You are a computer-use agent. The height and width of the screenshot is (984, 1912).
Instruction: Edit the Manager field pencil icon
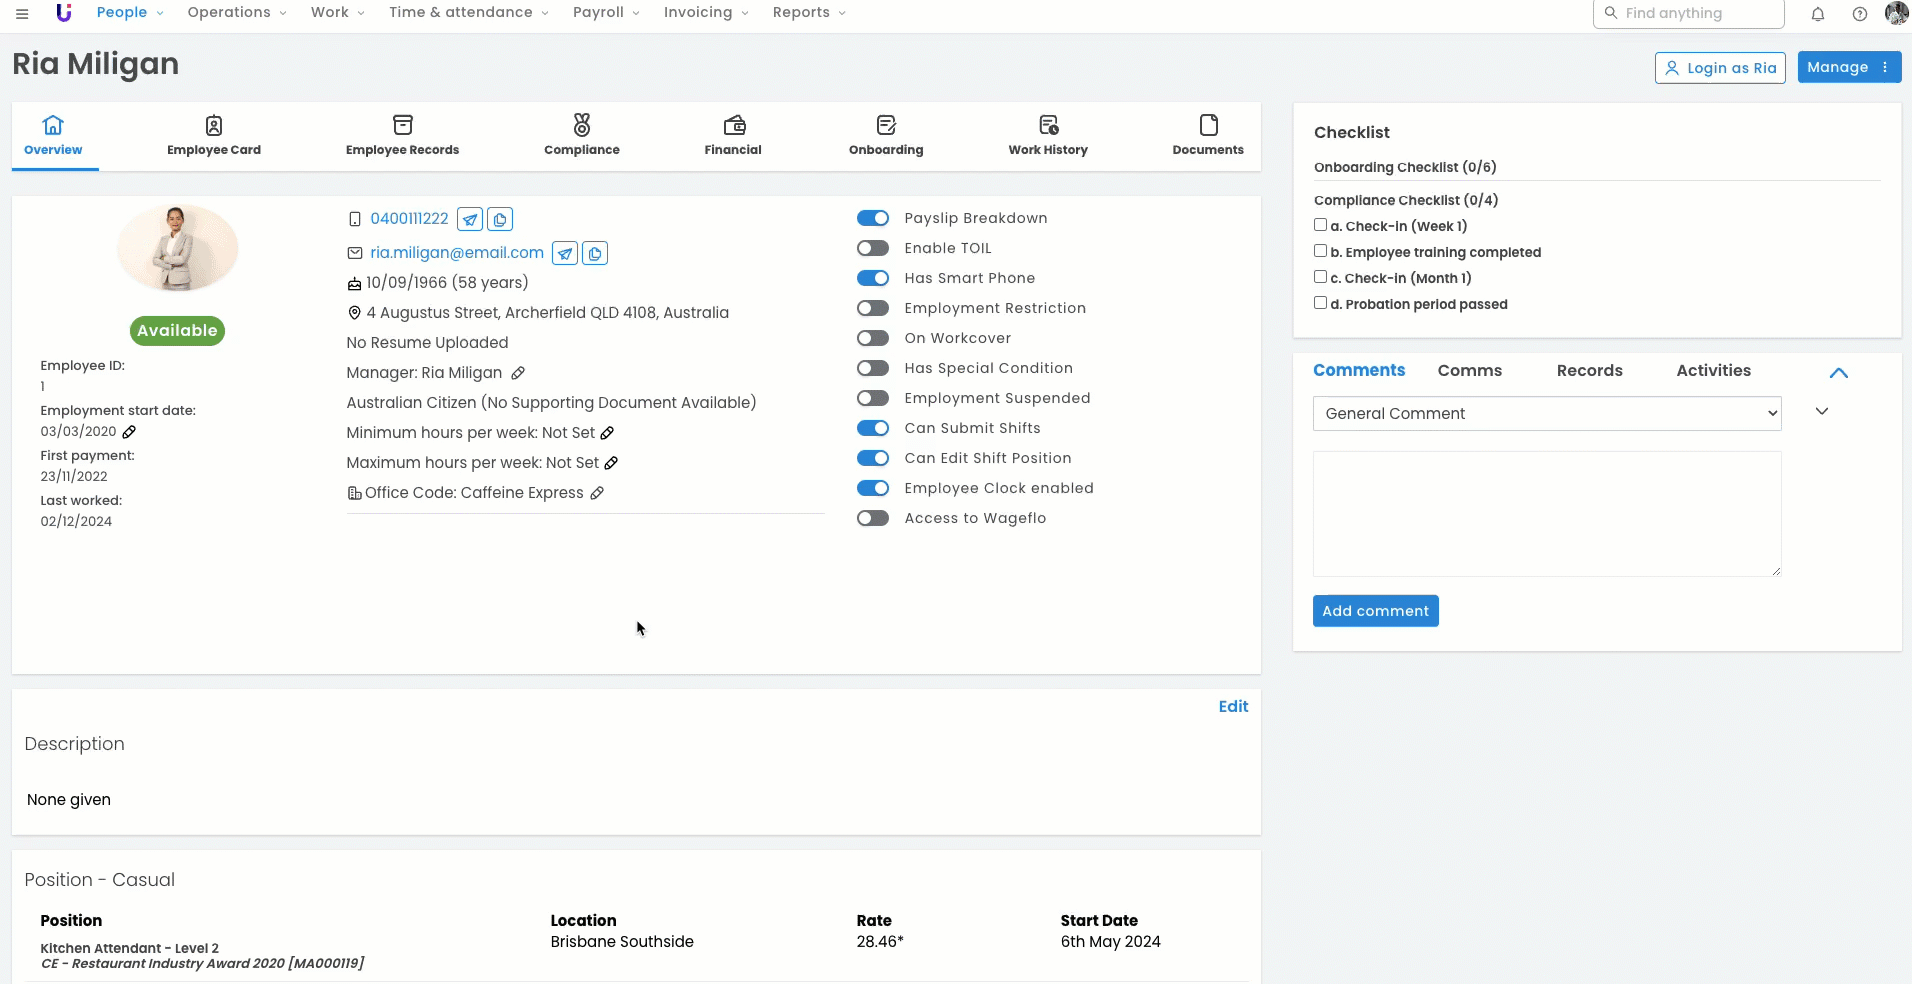[x=518, y=373]
